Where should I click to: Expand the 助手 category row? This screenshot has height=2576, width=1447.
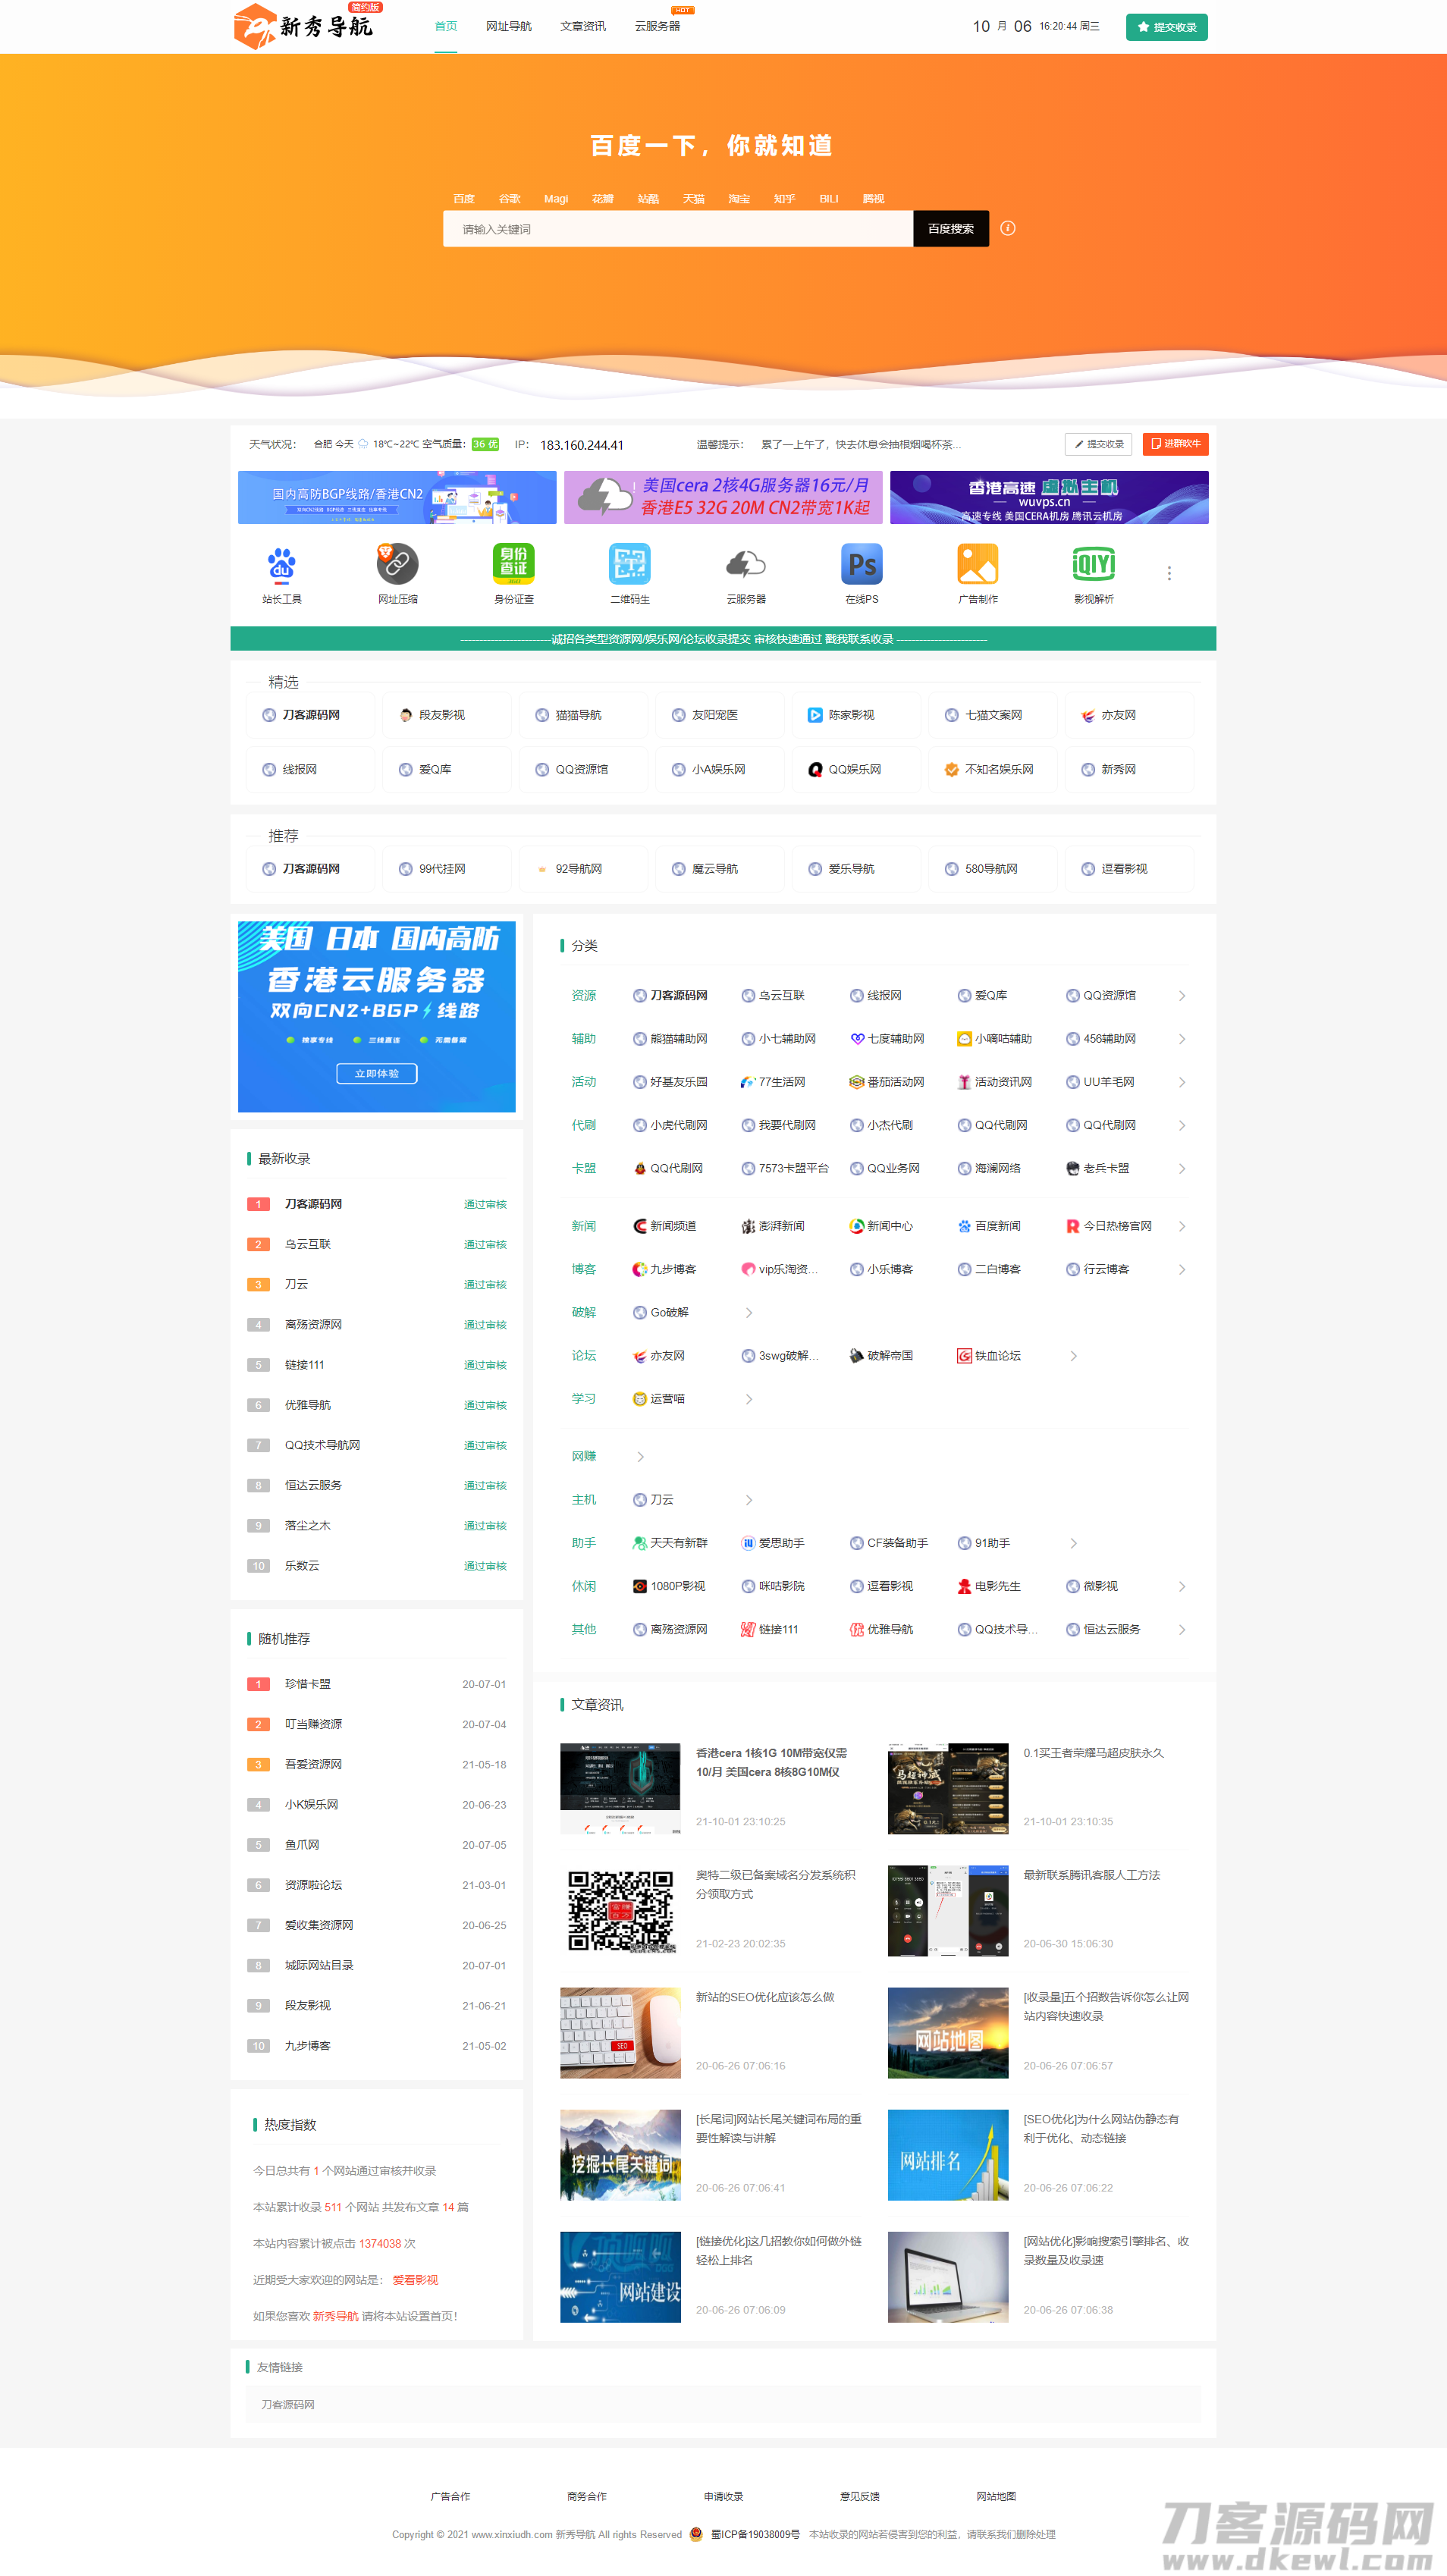(x=1074, y=1543)
